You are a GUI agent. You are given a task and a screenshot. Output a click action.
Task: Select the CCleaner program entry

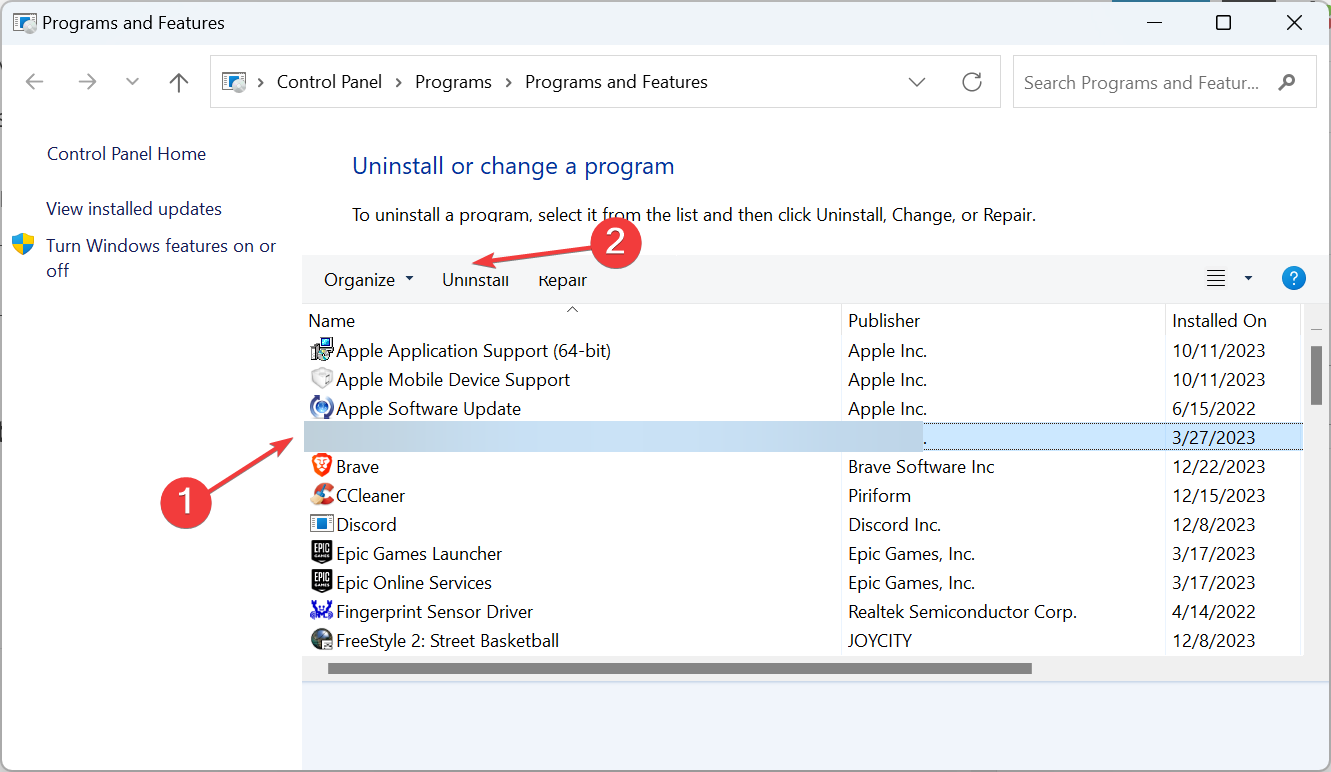pos(370,496)
